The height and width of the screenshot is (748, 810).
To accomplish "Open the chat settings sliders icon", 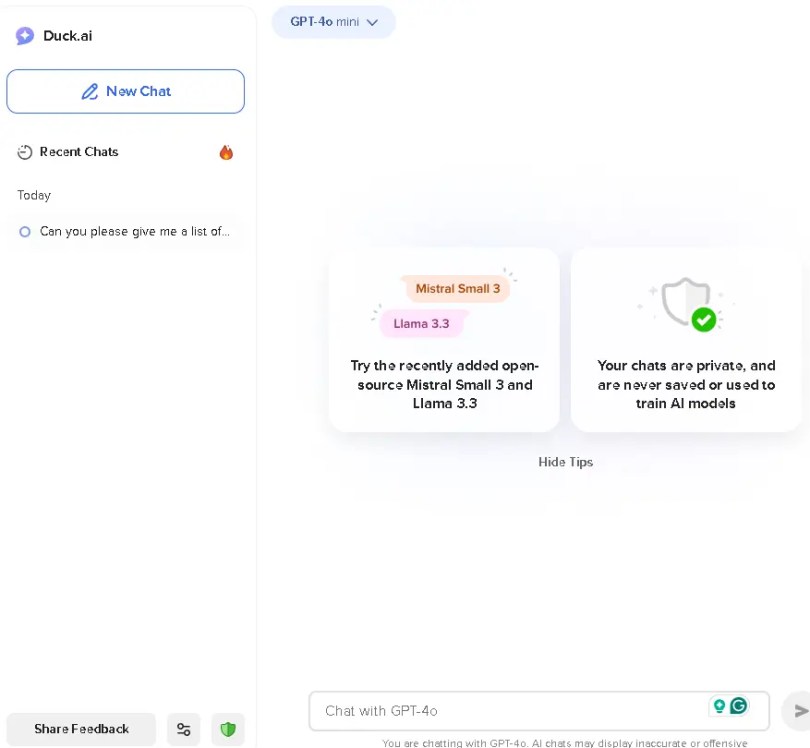I will (x=183, y=729).
